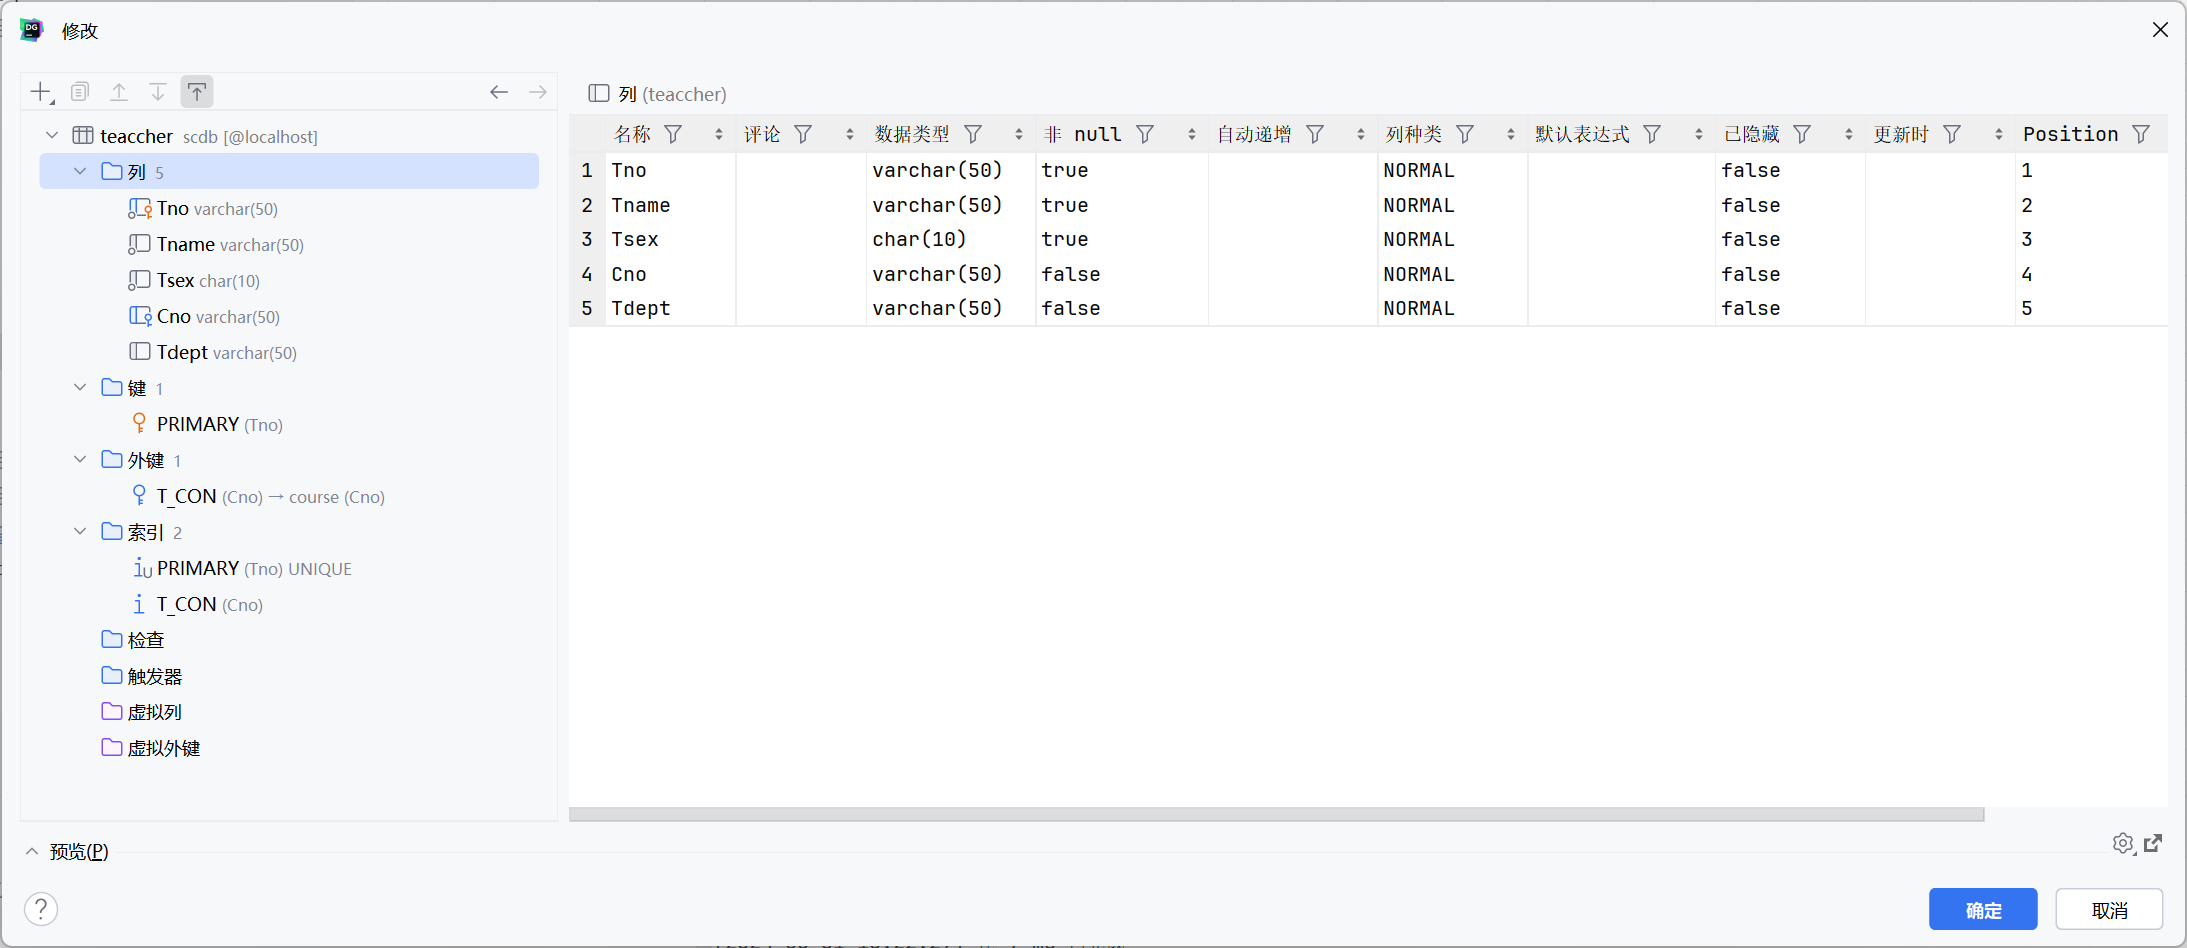The image size is (2187, 948).
Task: Select PRIMARY key (Tno) node
Action: point(207,424)
